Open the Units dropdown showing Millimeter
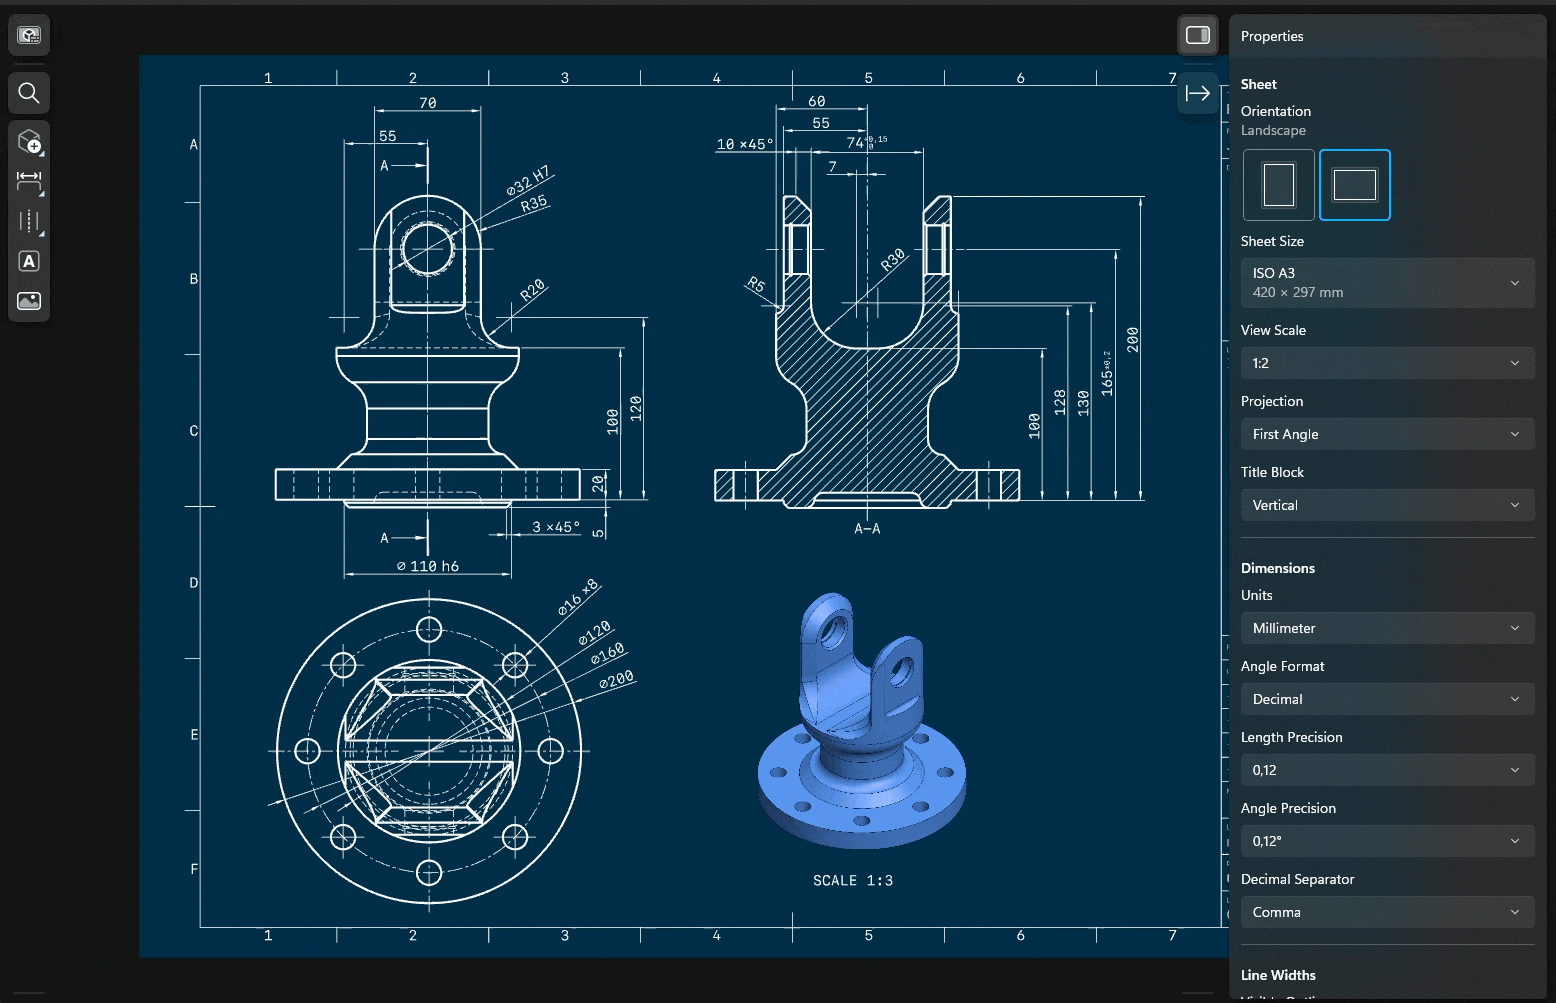 pos(1387,627)
